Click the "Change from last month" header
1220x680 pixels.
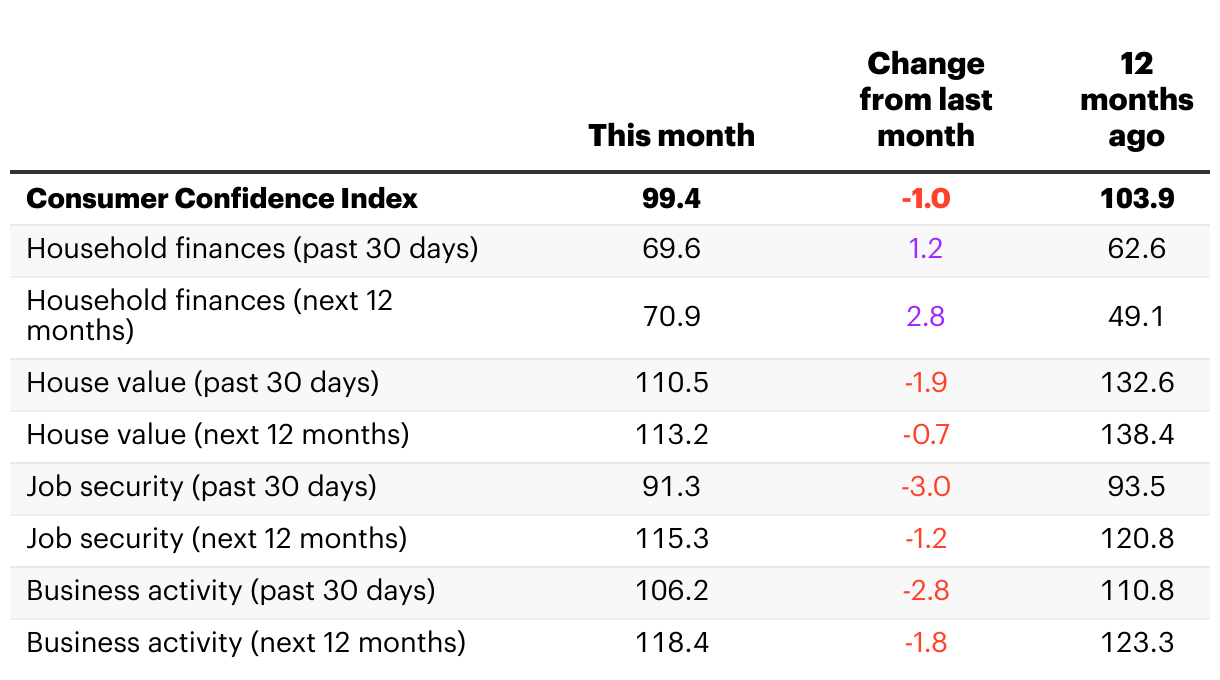pyautogui.click(x=925, y=100)
